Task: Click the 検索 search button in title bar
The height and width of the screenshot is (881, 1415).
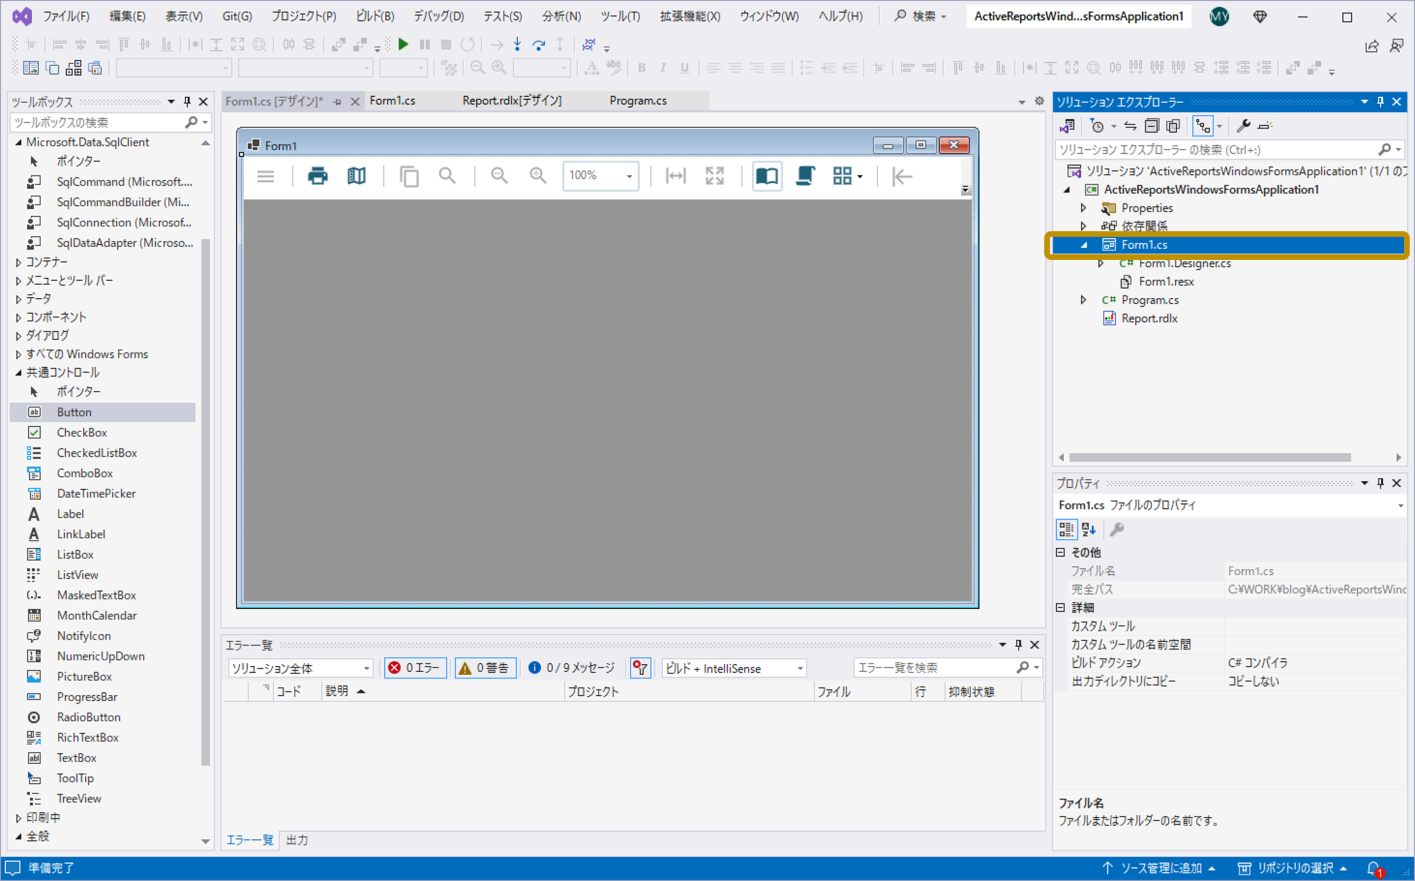Action: coord(920,16)
